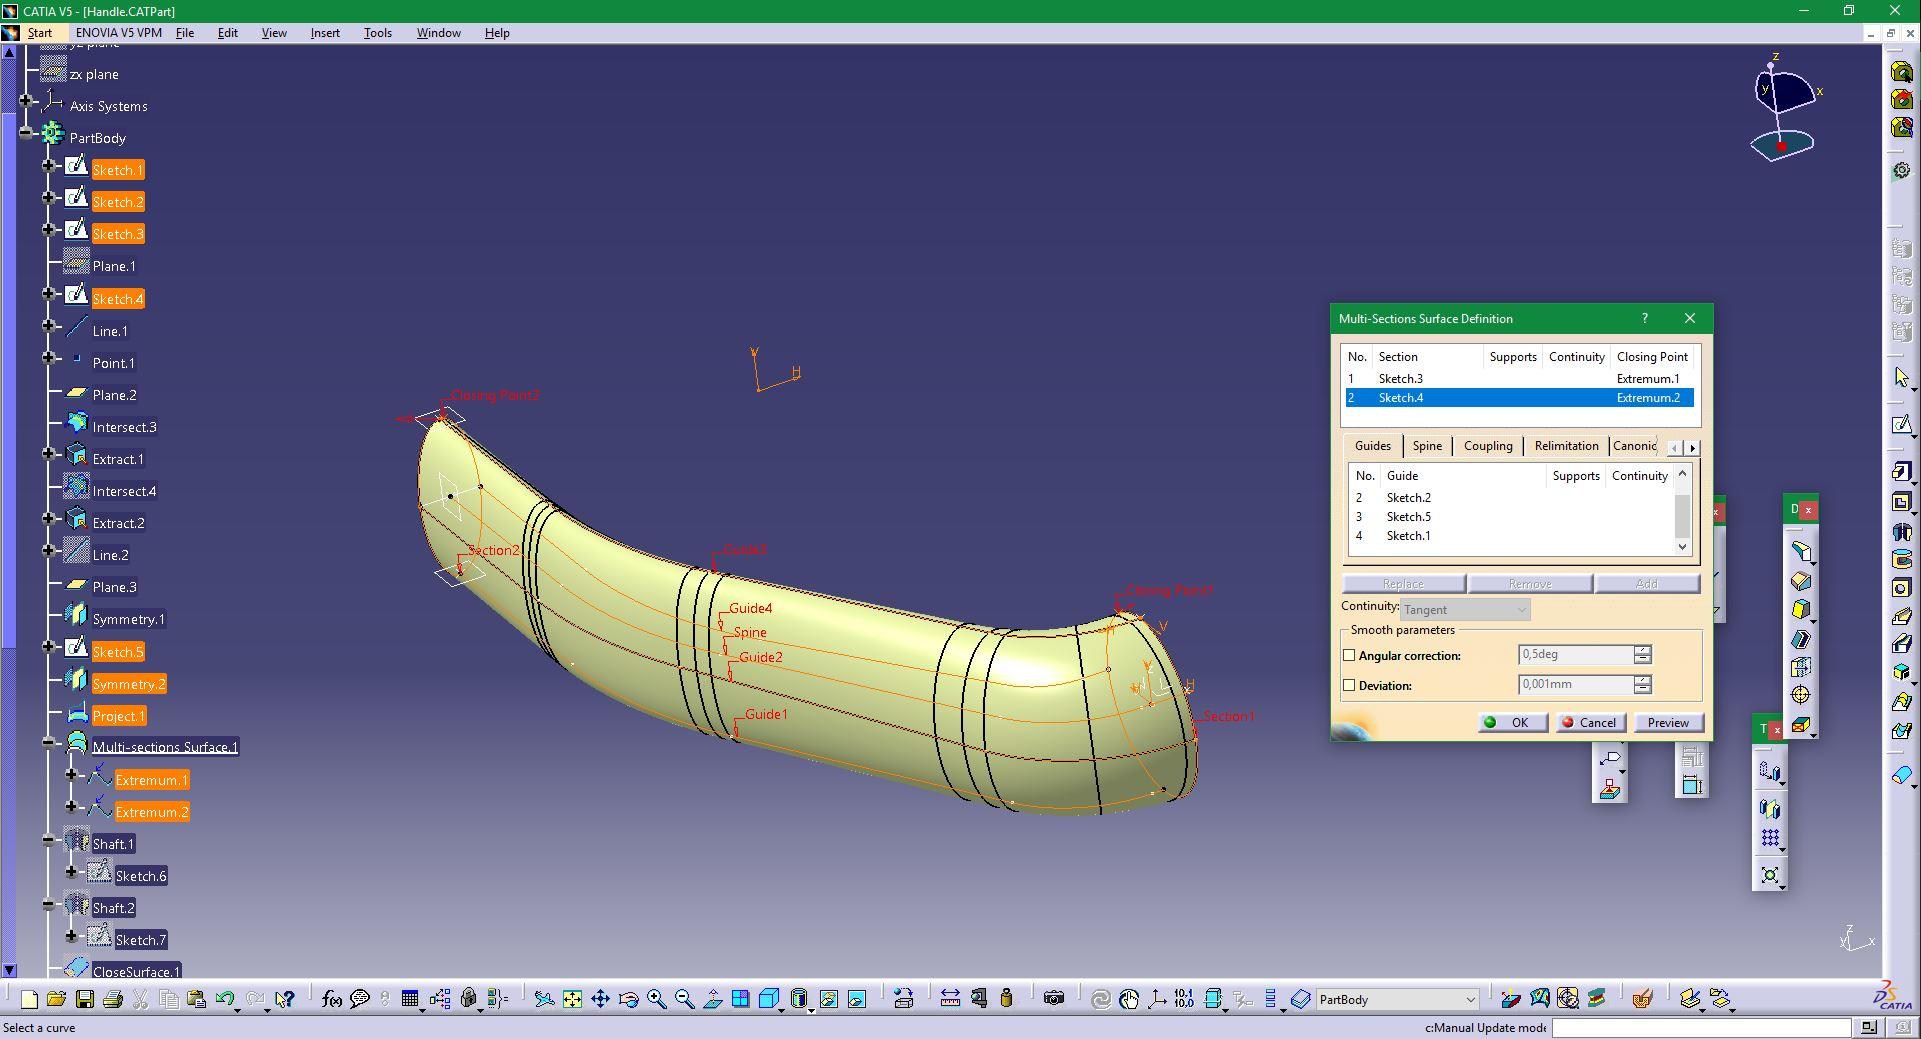Screen dimensions: 1921x1039
Task: Switch to the Coupling tab
Action: [1488, 446]
